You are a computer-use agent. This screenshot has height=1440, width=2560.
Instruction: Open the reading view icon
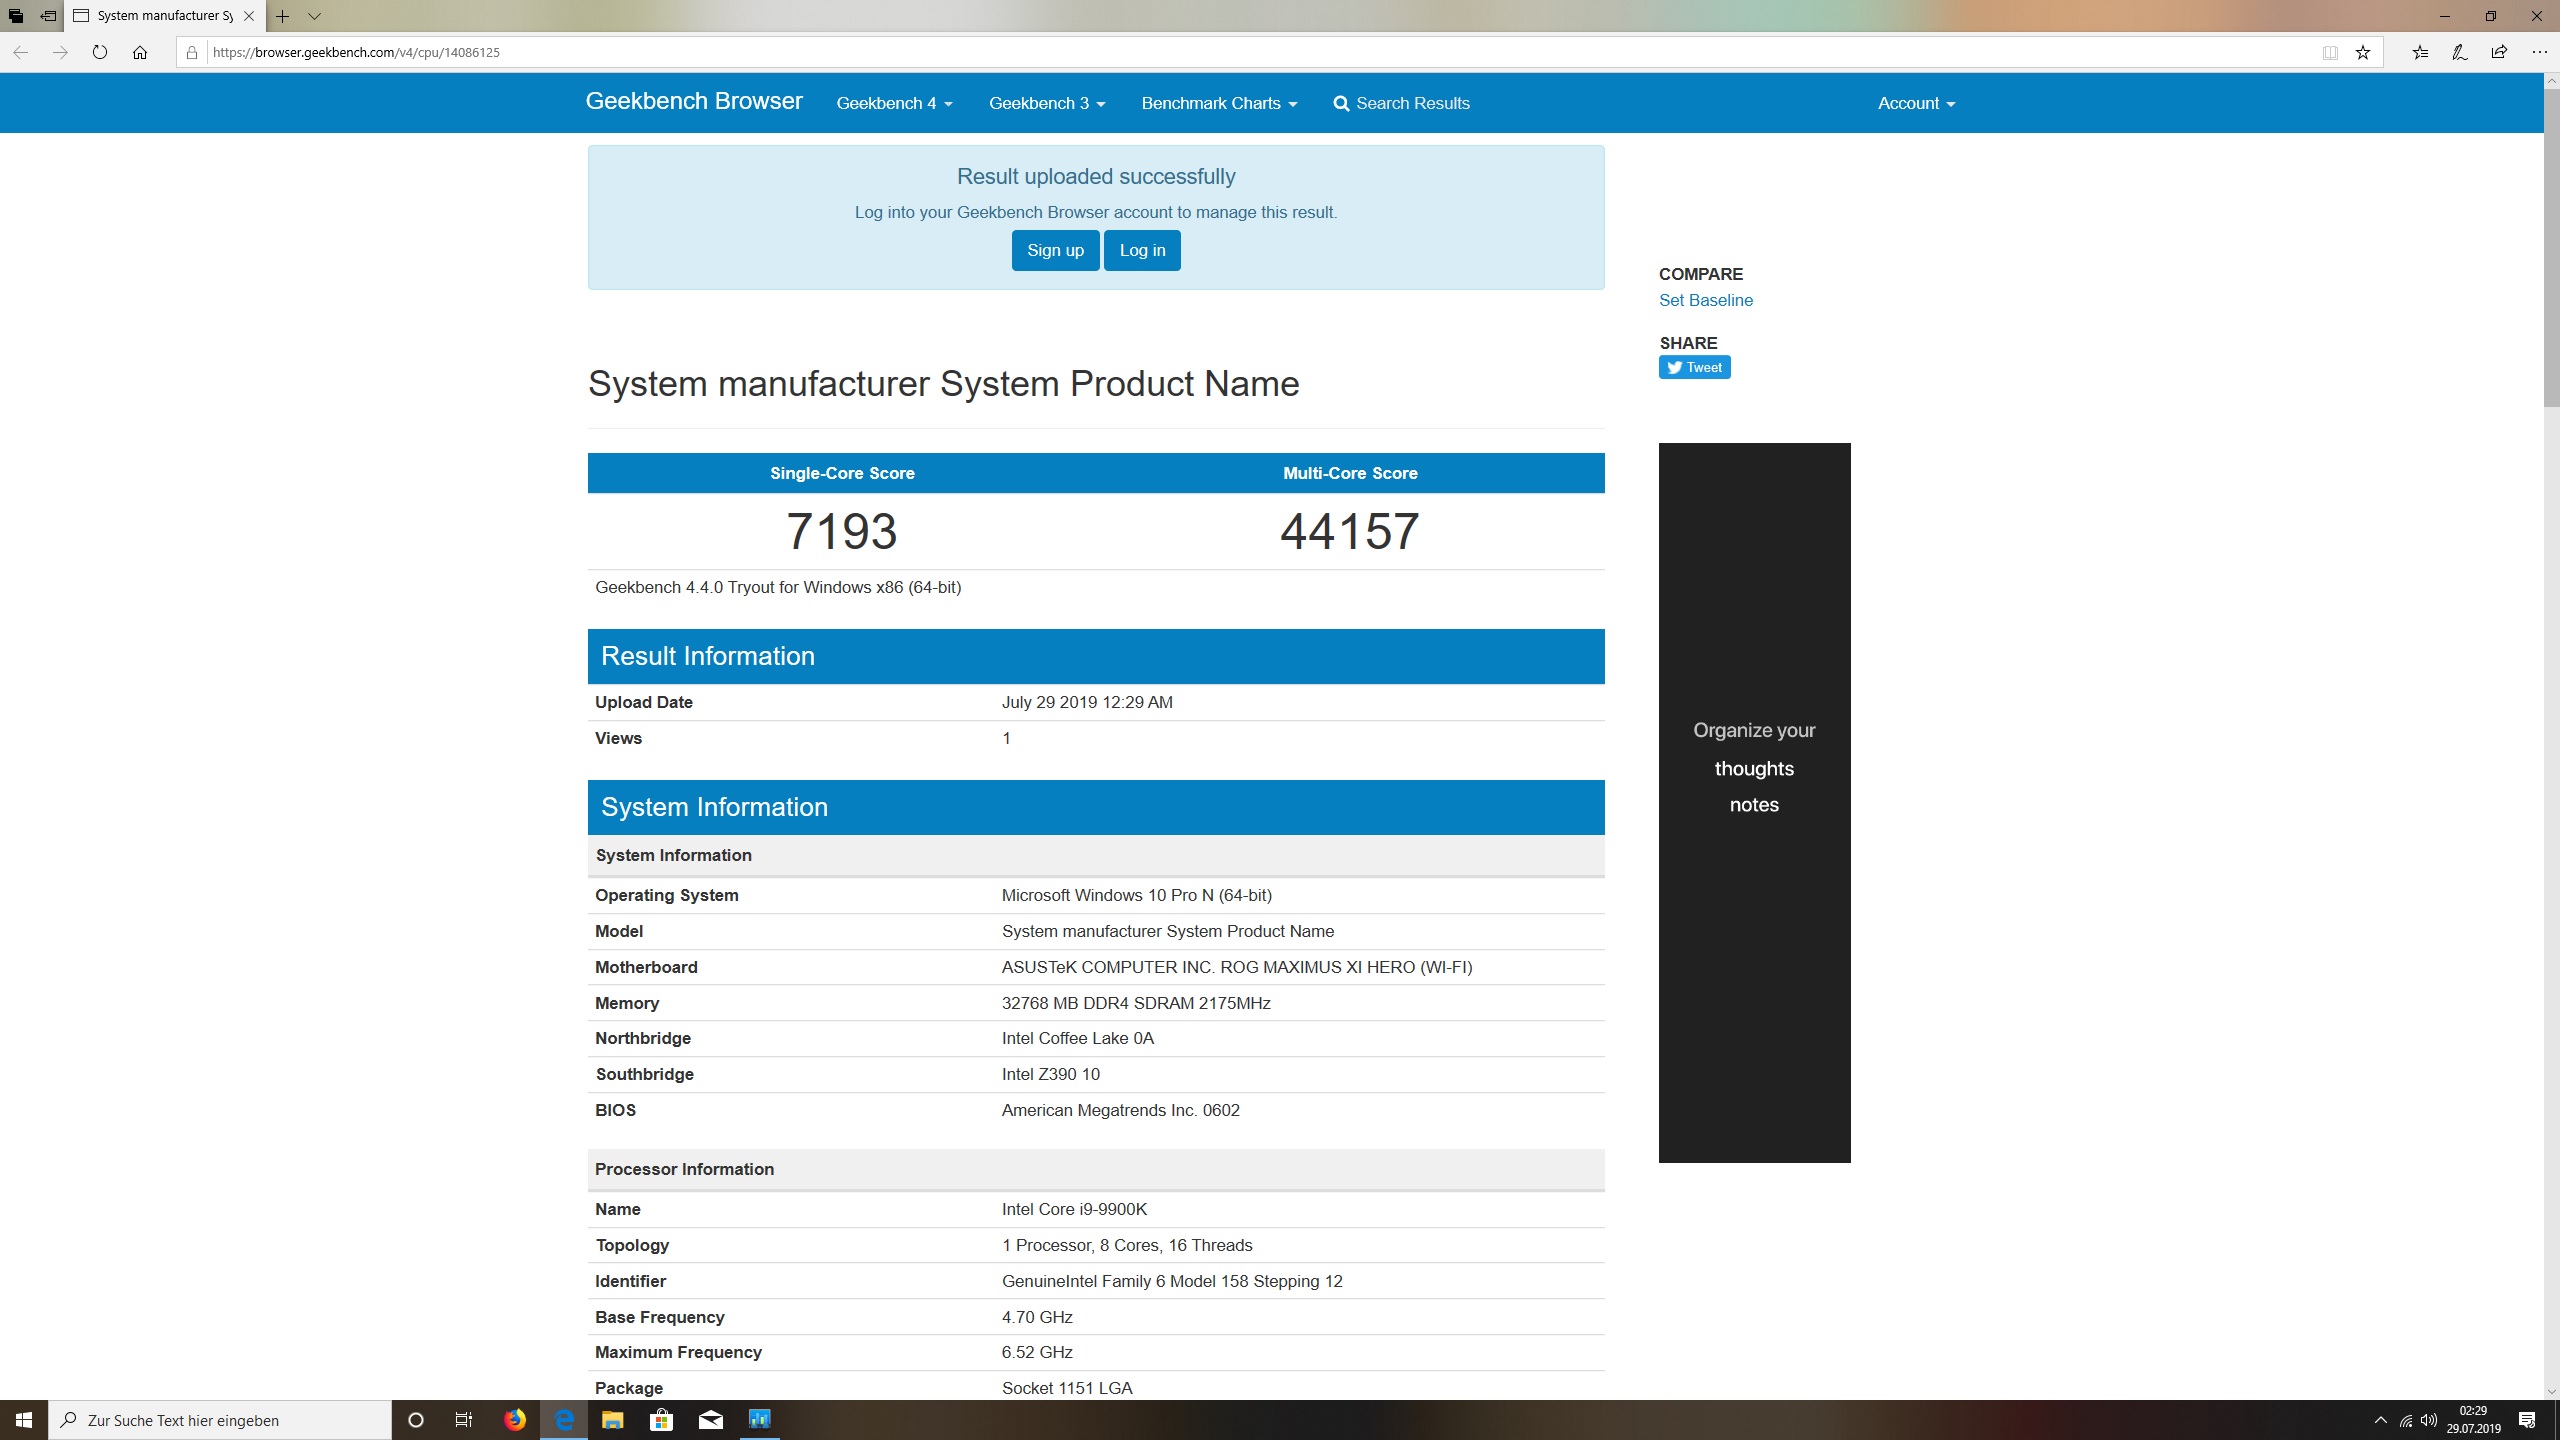pyautogui.click(x=2330, y=52)
